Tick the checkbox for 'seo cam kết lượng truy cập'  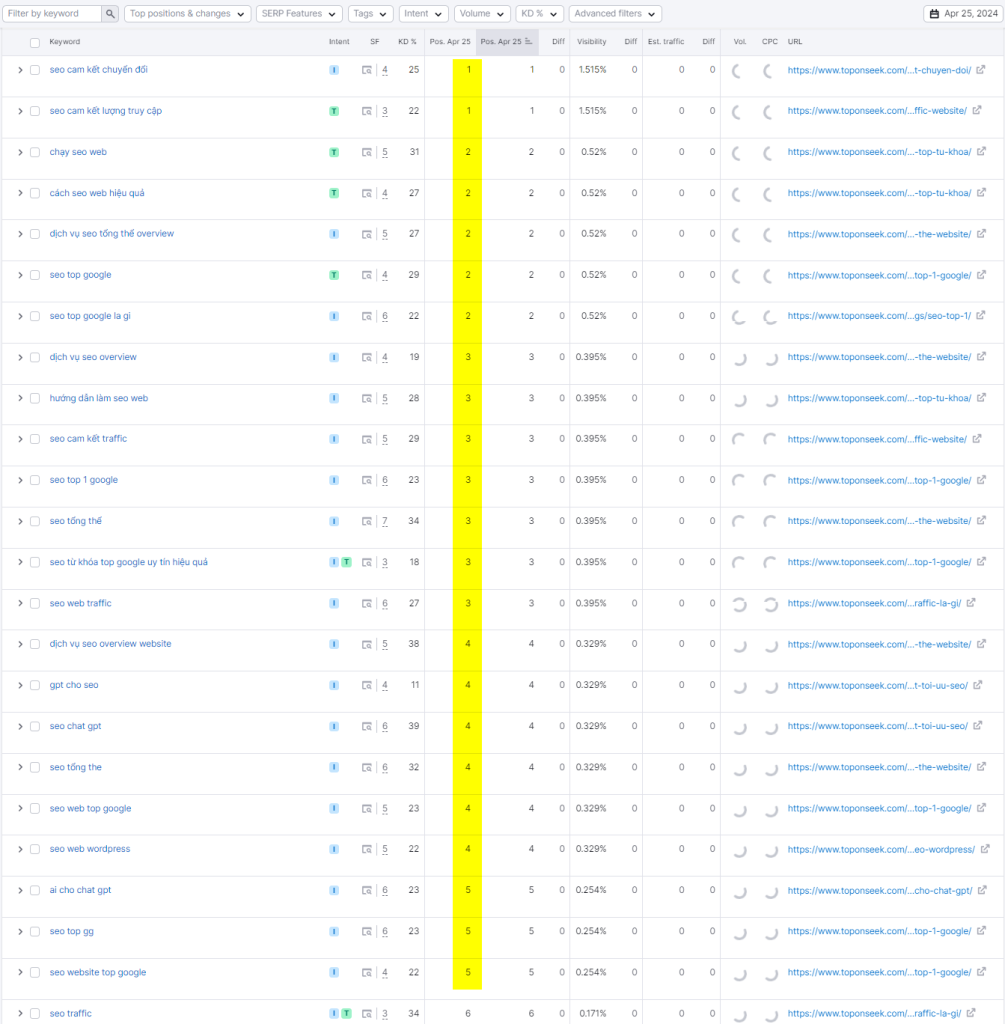[x=35, y=111]
